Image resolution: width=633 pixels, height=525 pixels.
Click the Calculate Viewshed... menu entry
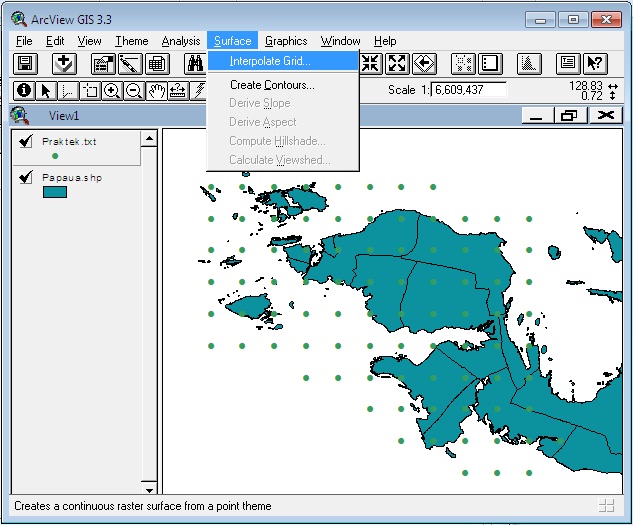tap(283, 160)
